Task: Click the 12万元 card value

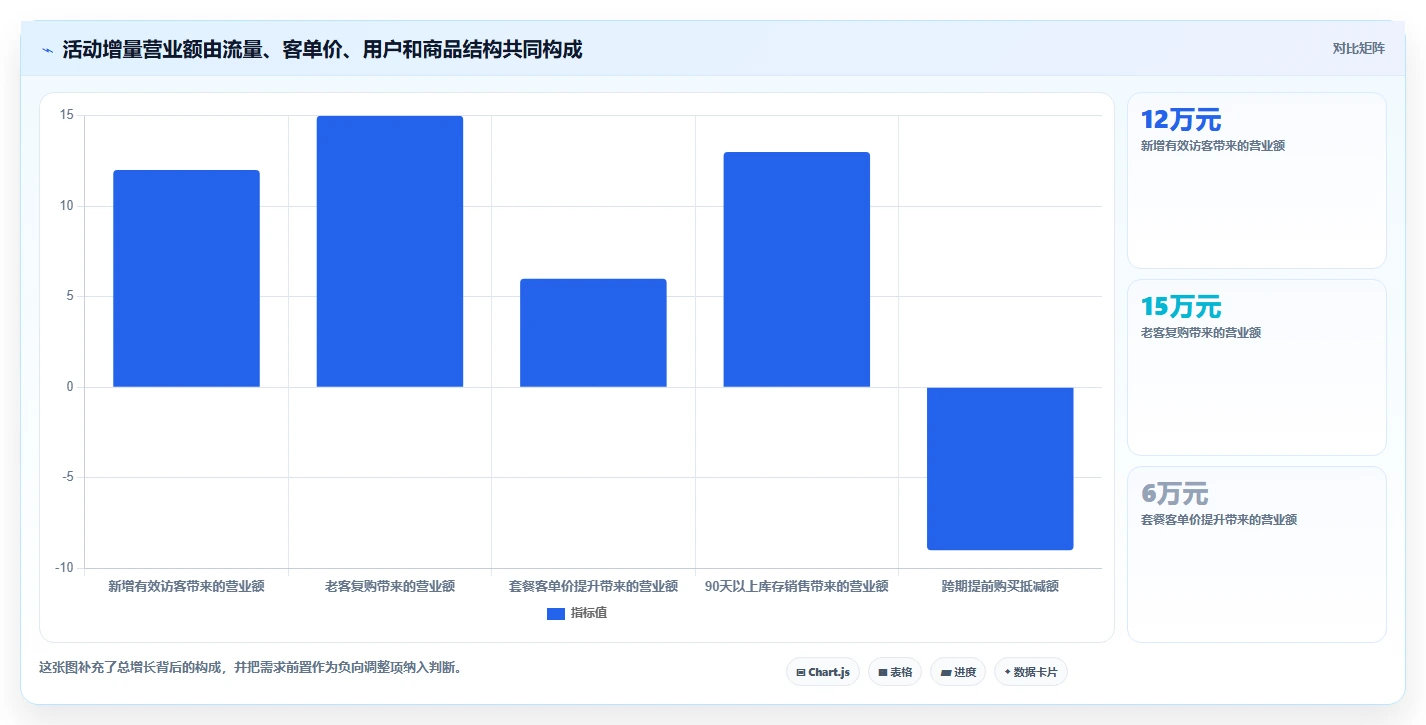Action: coord(1181,120)
